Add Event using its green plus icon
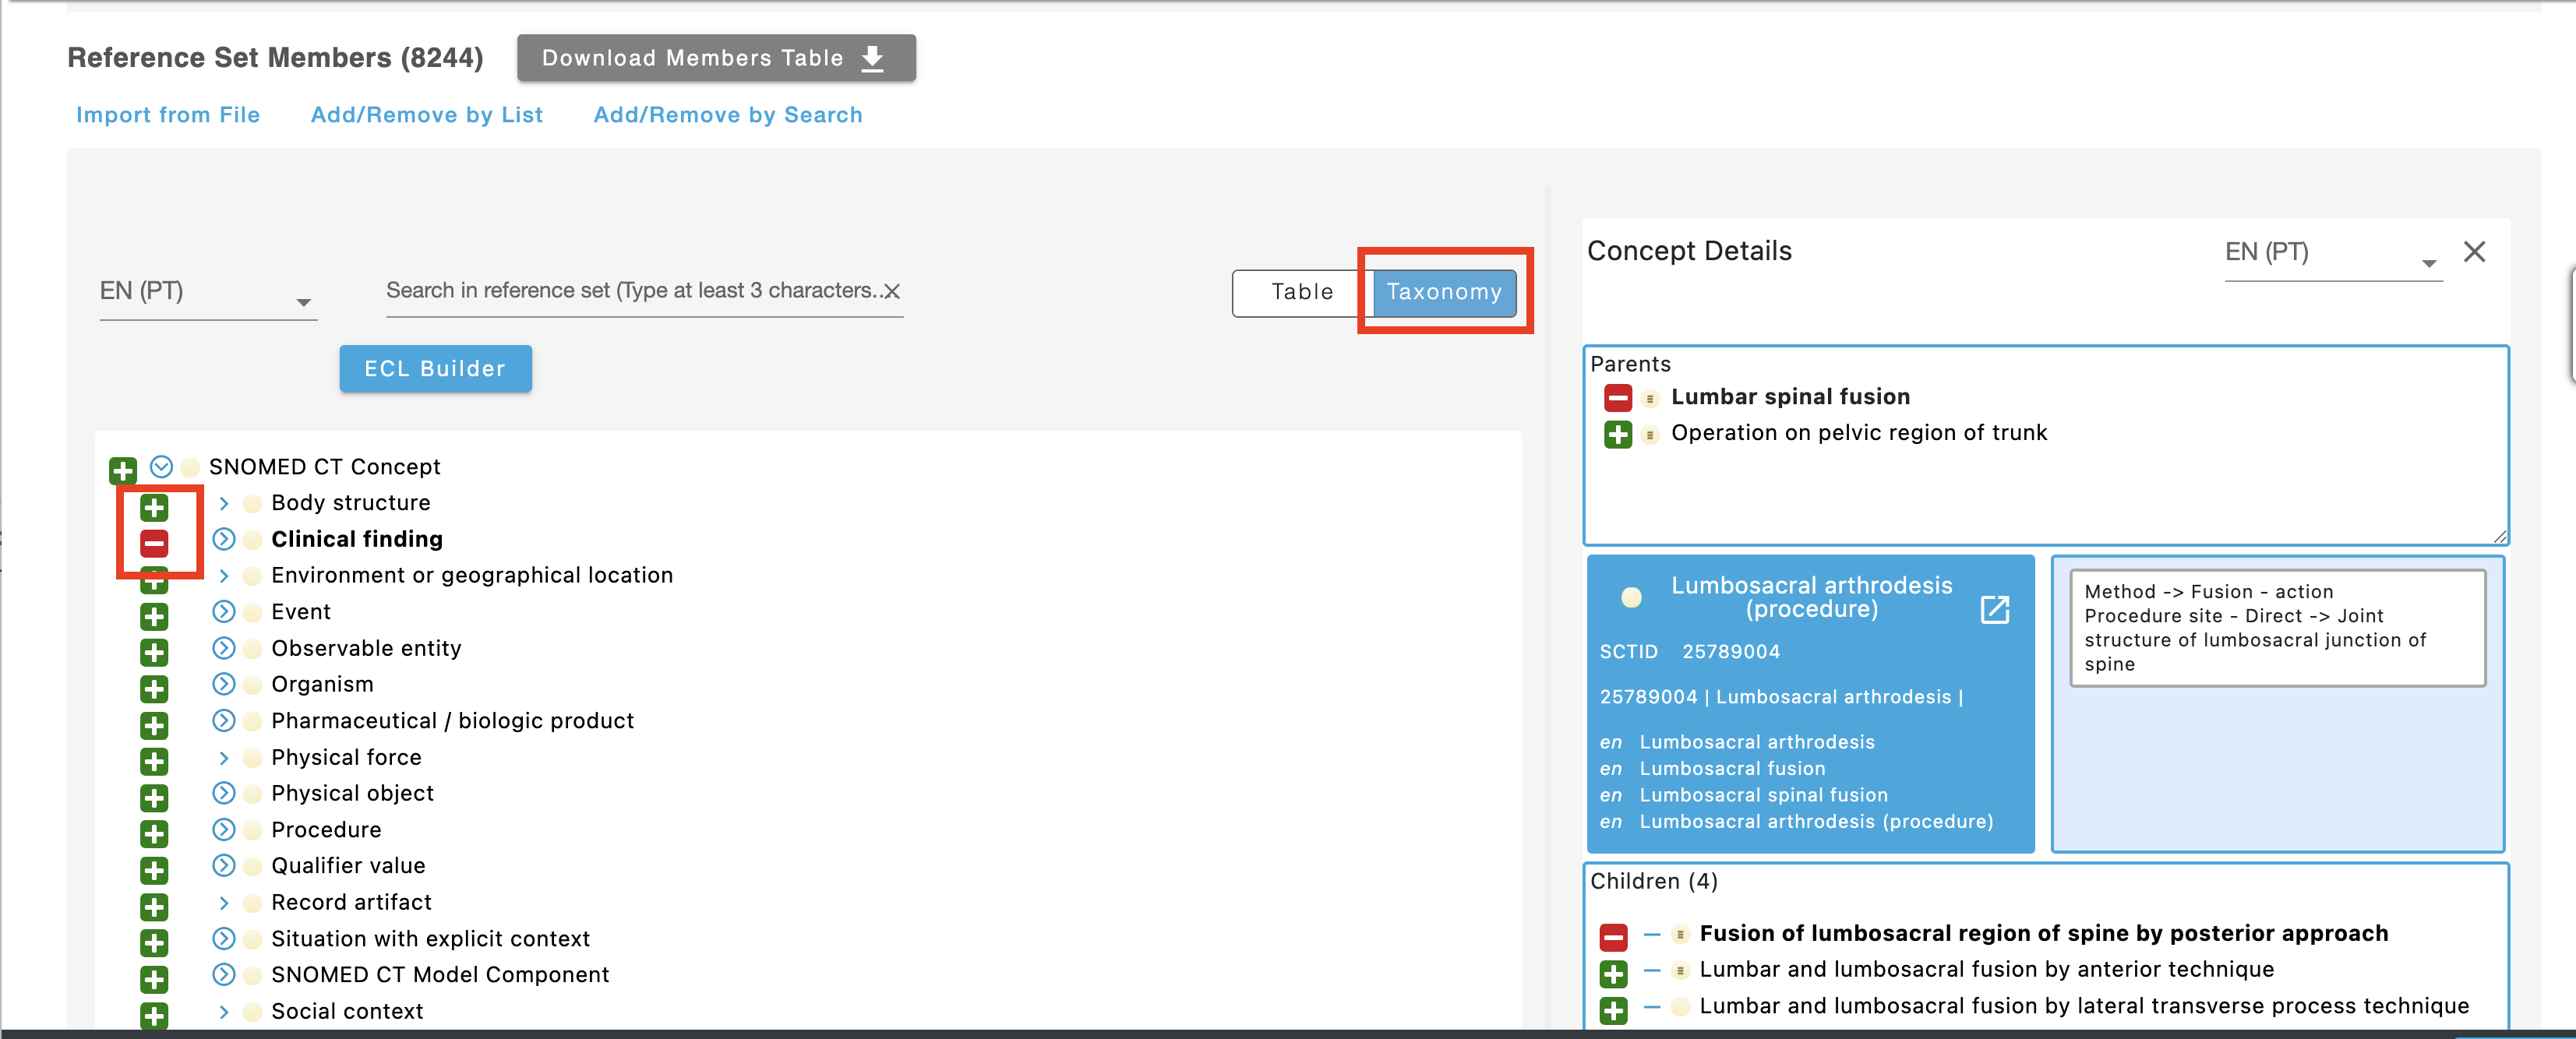 [154, 616]
